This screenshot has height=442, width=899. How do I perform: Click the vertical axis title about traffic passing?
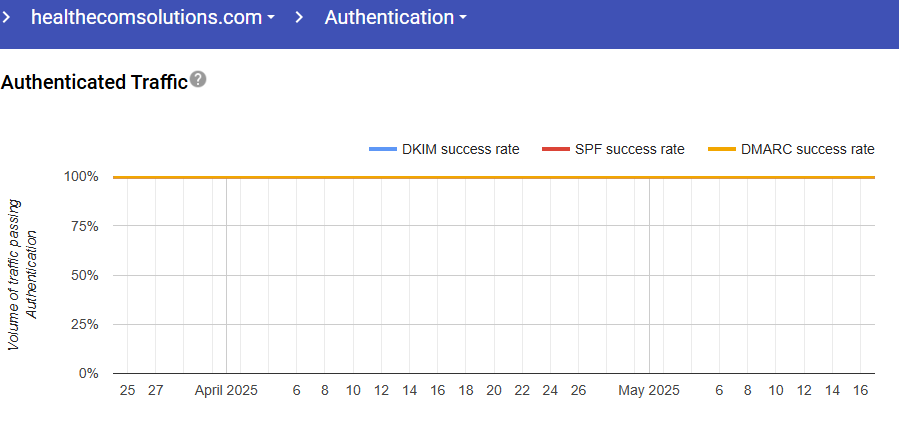pyautogui.click(x=22, y=274)
